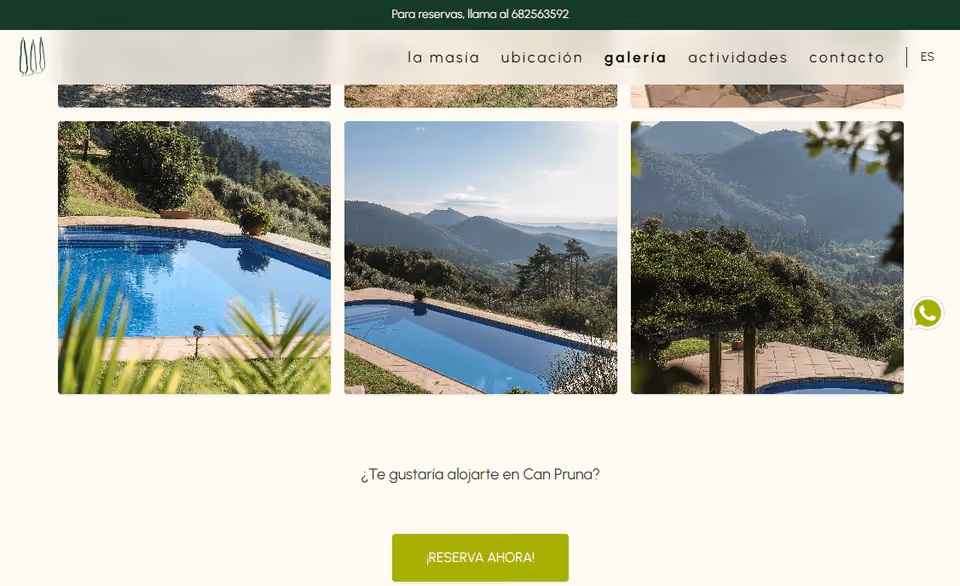This screenshot has height=586, width=960.
Task: Call the reservation number 682563592
Action: click(x=539, y=14)
